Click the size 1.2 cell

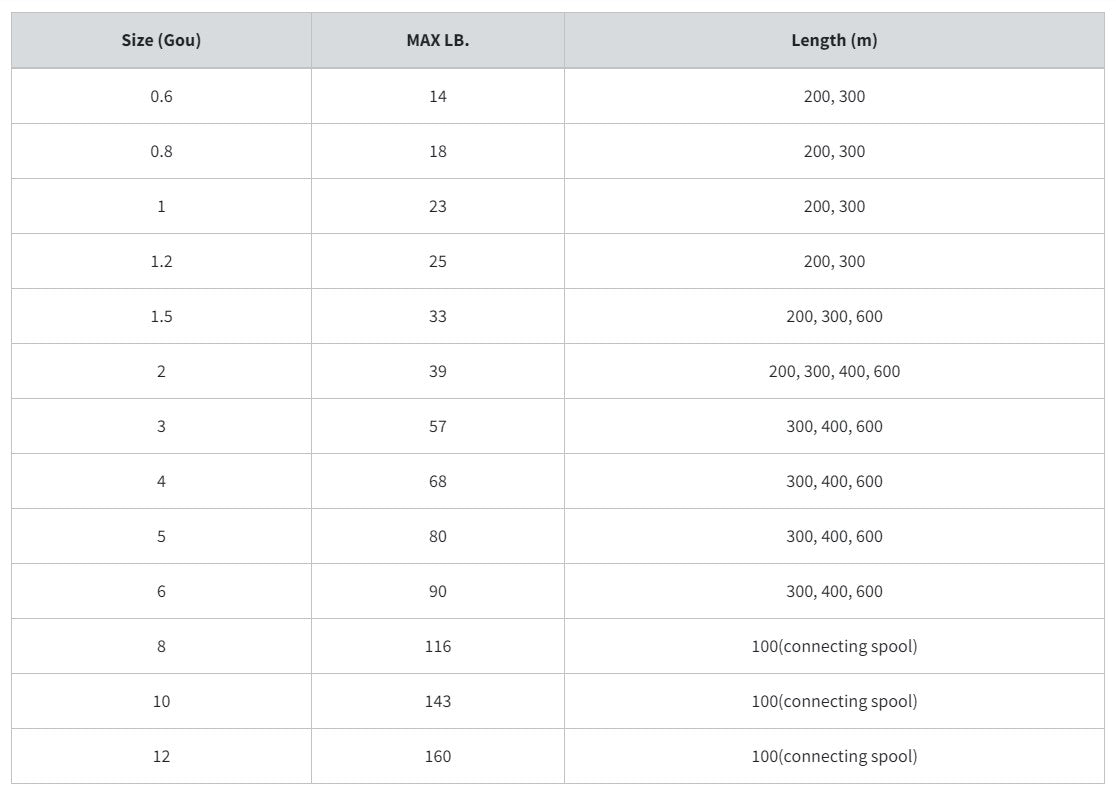161,262
